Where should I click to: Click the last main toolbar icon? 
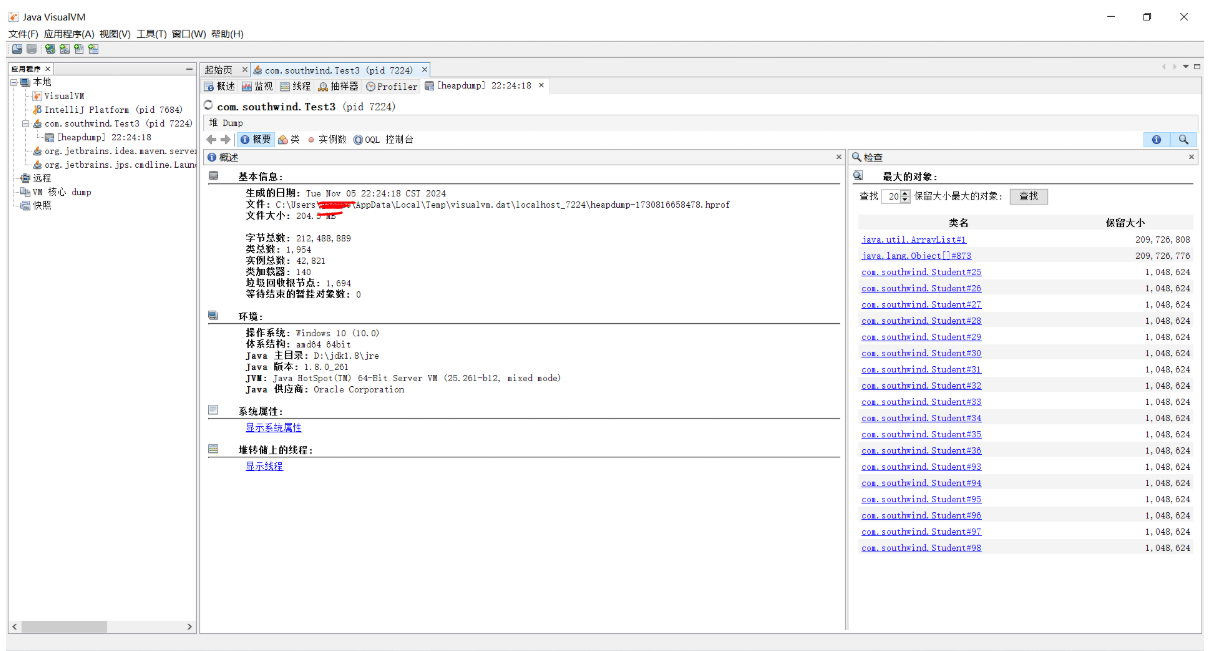(94, 49)
